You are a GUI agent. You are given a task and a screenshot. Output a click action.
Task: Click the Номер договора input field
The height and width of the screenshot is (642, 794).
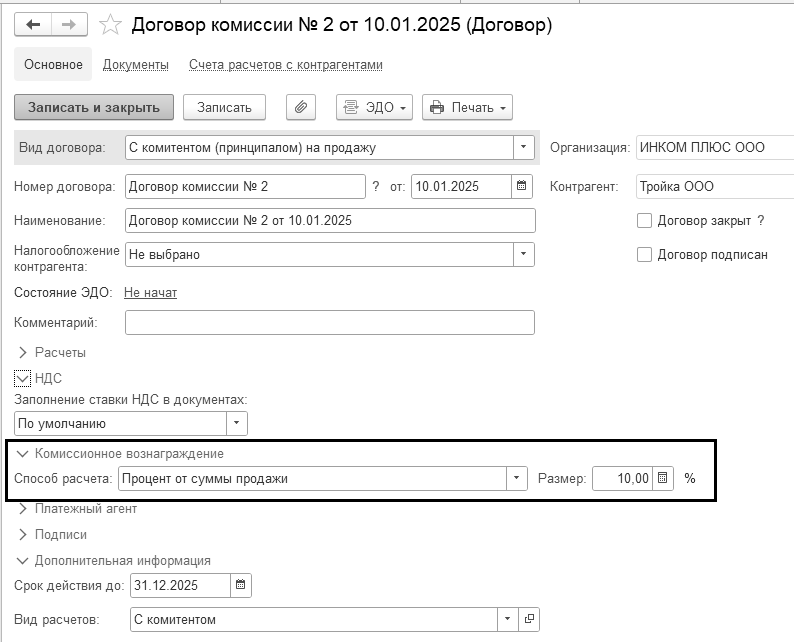click(245, 186)
